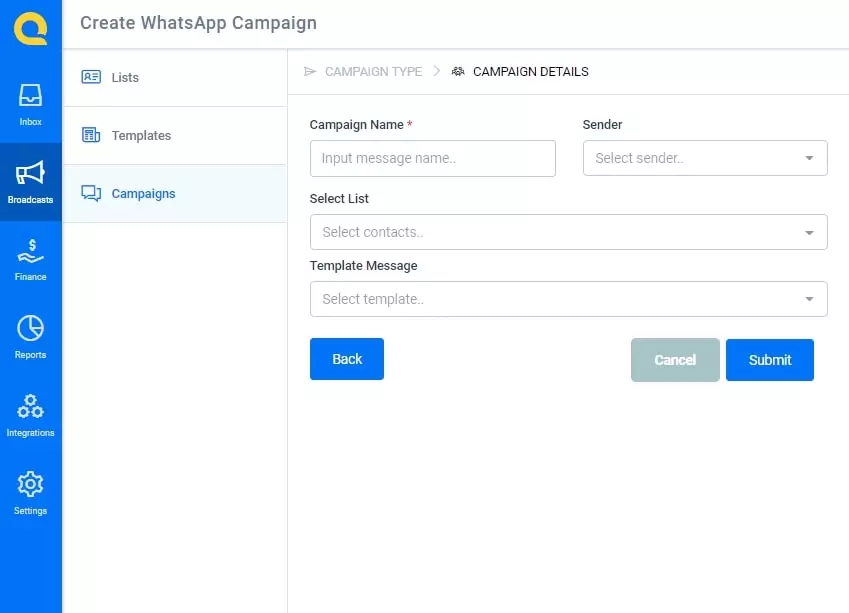
Task: Submit the campaign form
Action: click(x=770, y=360)
